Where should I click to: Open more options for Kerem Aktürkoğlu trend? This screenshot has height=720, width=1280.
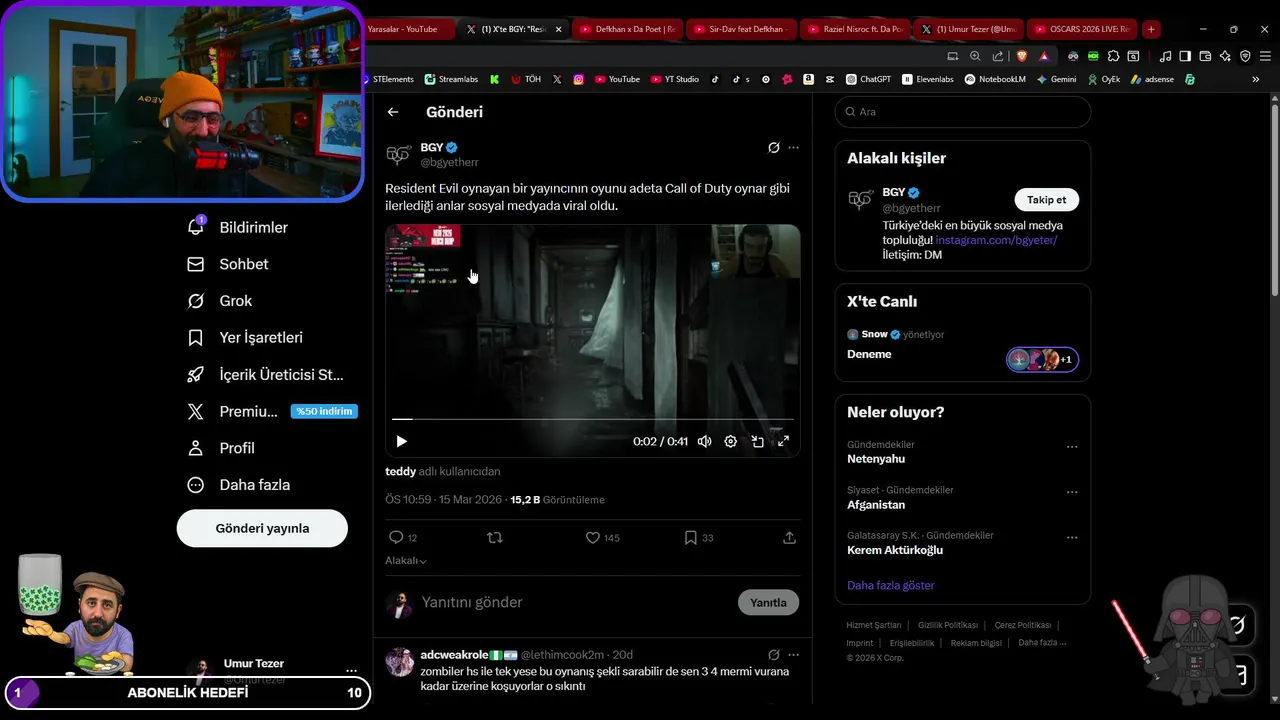[1072, 537]
